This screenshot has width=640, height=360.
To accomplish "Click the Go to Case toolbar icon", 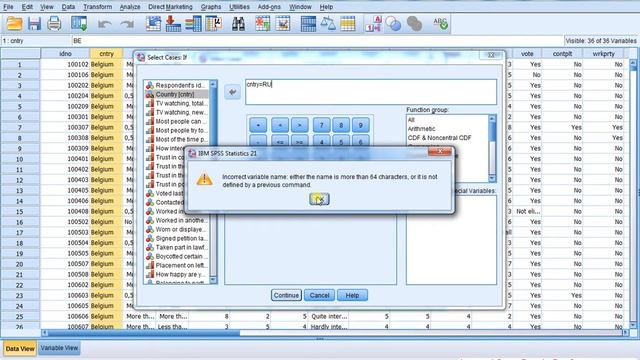I will pos(153,24).
